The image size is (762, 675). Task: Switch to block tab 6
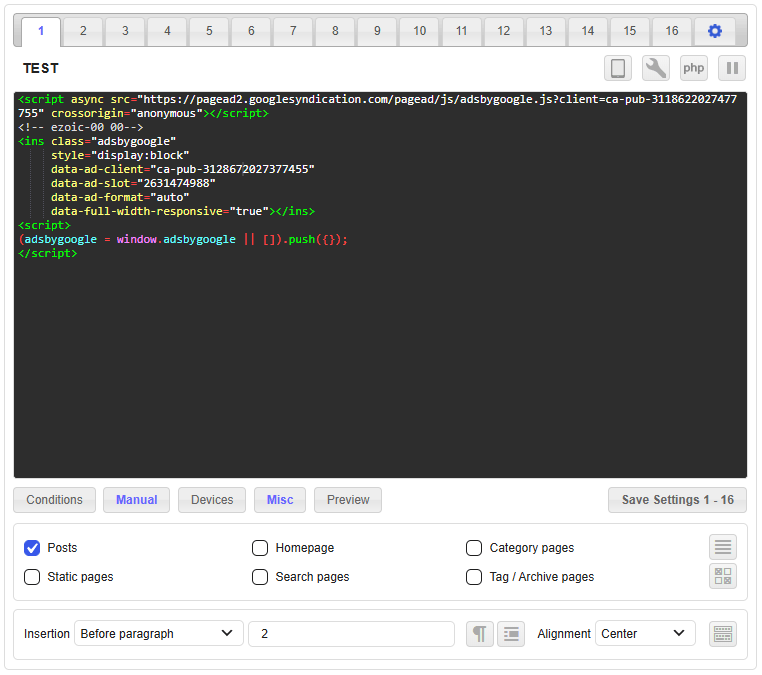251,32
